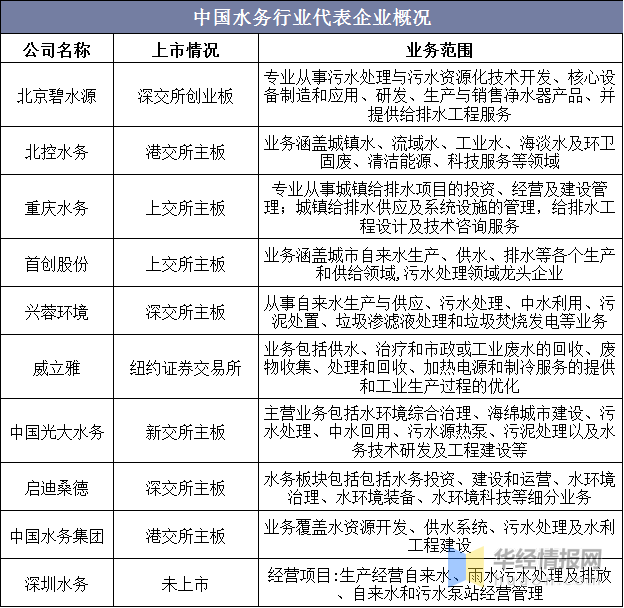The height and width of the screenshot is (608, 624).
Task: Select the 公司名称 column header
Action: tap(57, 50)
